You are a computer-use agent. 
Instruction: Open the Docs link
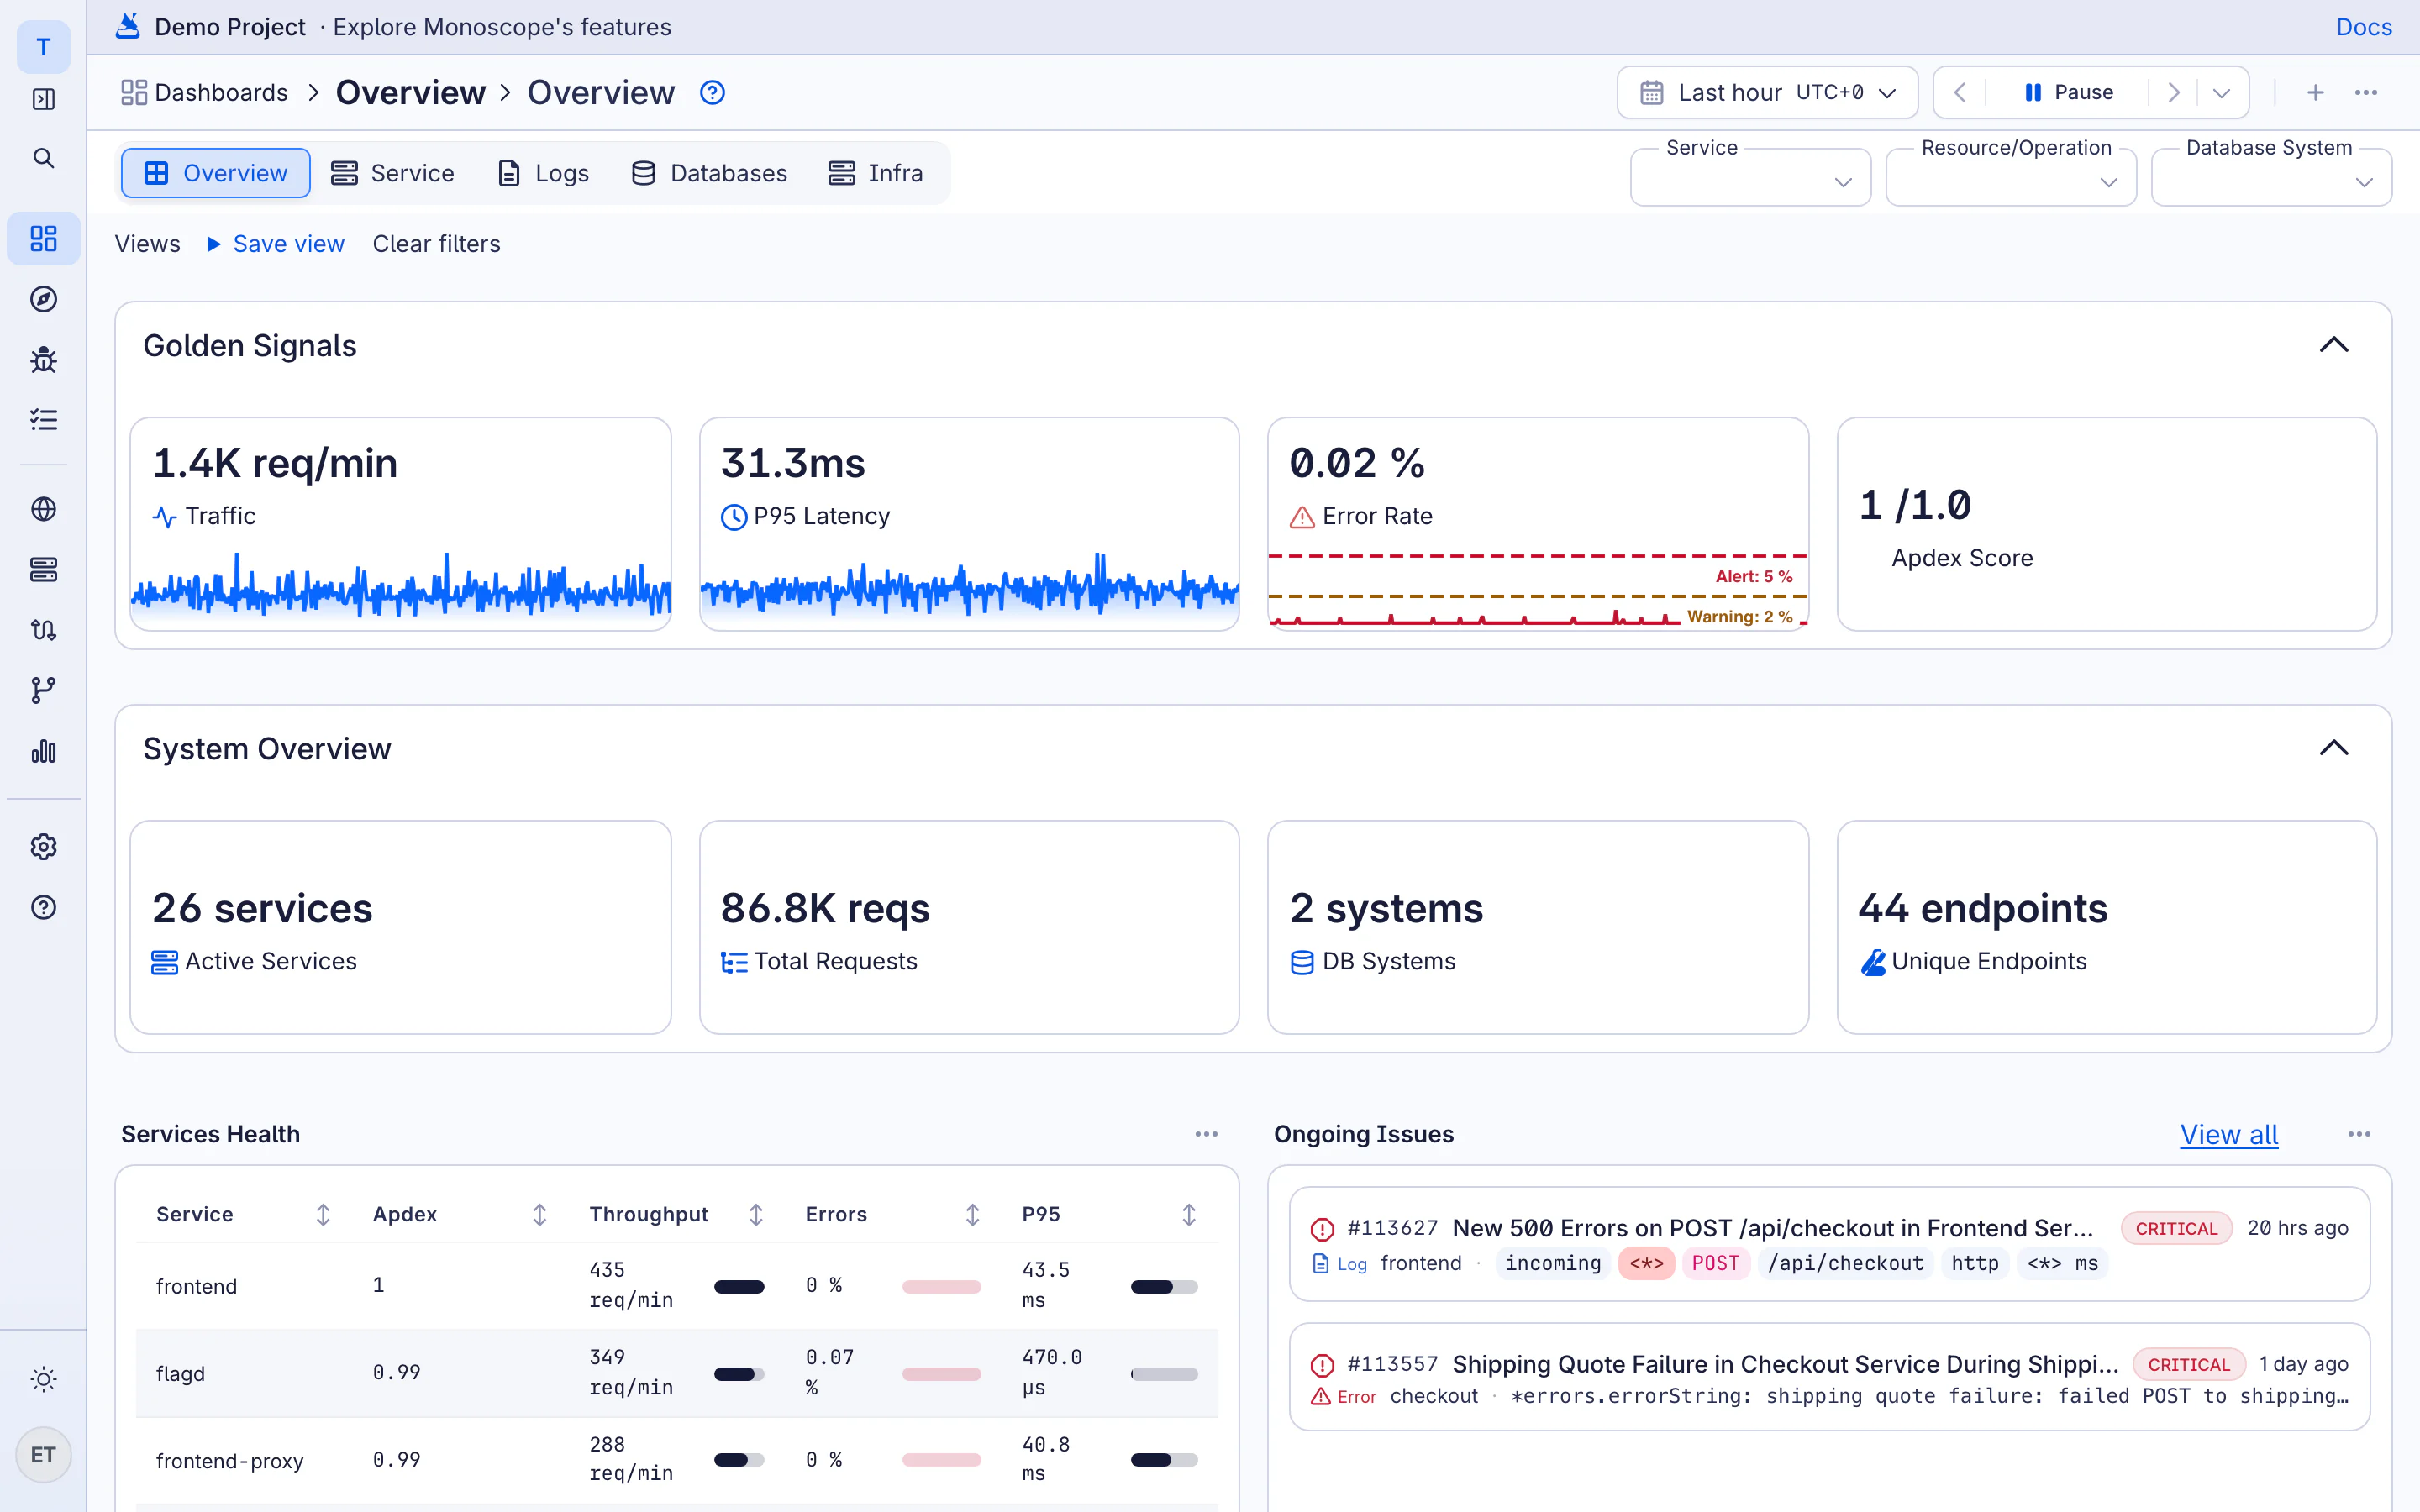coord(2364,27)
